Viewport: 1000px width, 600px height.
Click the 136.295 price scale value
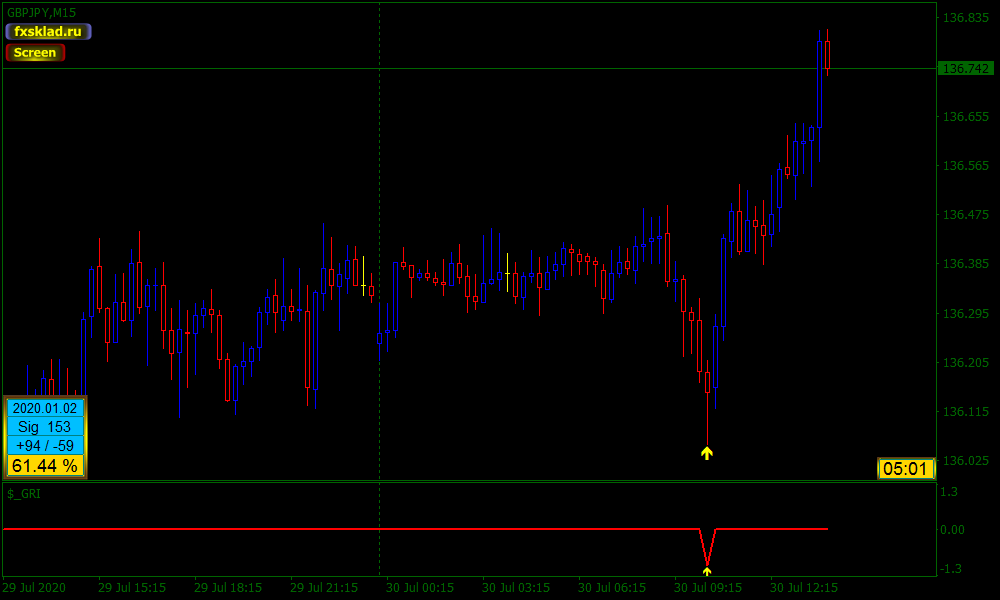click(x=966, y=313)
